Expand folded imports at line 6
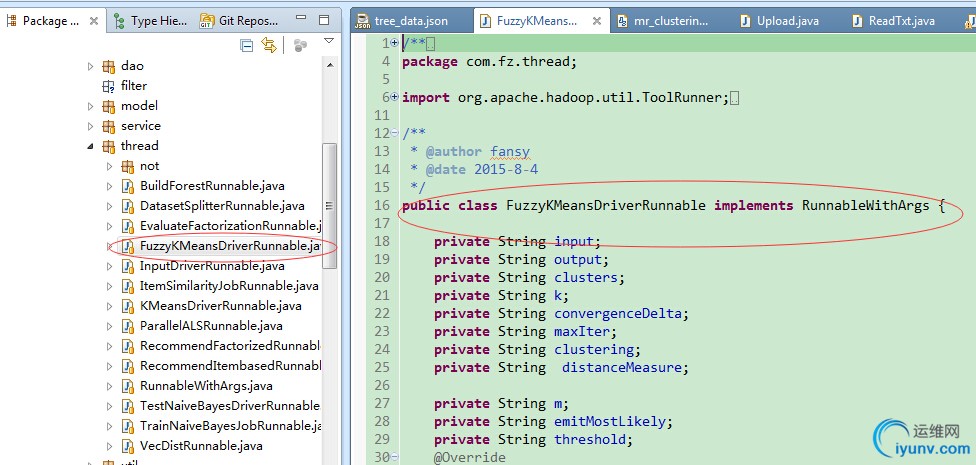The image size is (976, 465). 394,97
